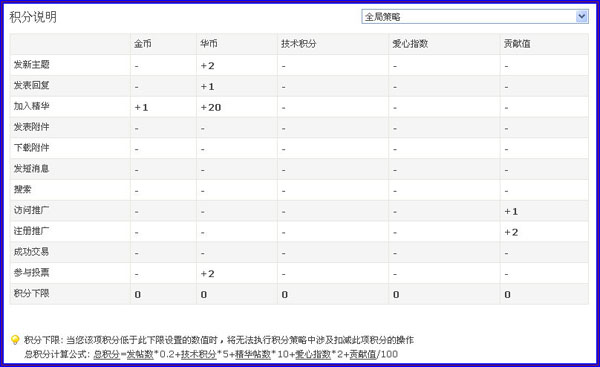600x367 pixels.
Task: Select the 发新主题 row label
Action: pos(32,64)
